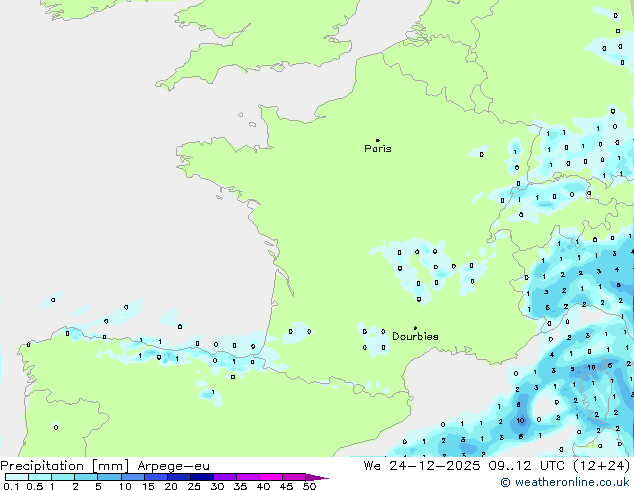Pick the 1 to 2 mm legend swatch
The height and width of the screenshot is (490, 634).
[x=63, y=477]
